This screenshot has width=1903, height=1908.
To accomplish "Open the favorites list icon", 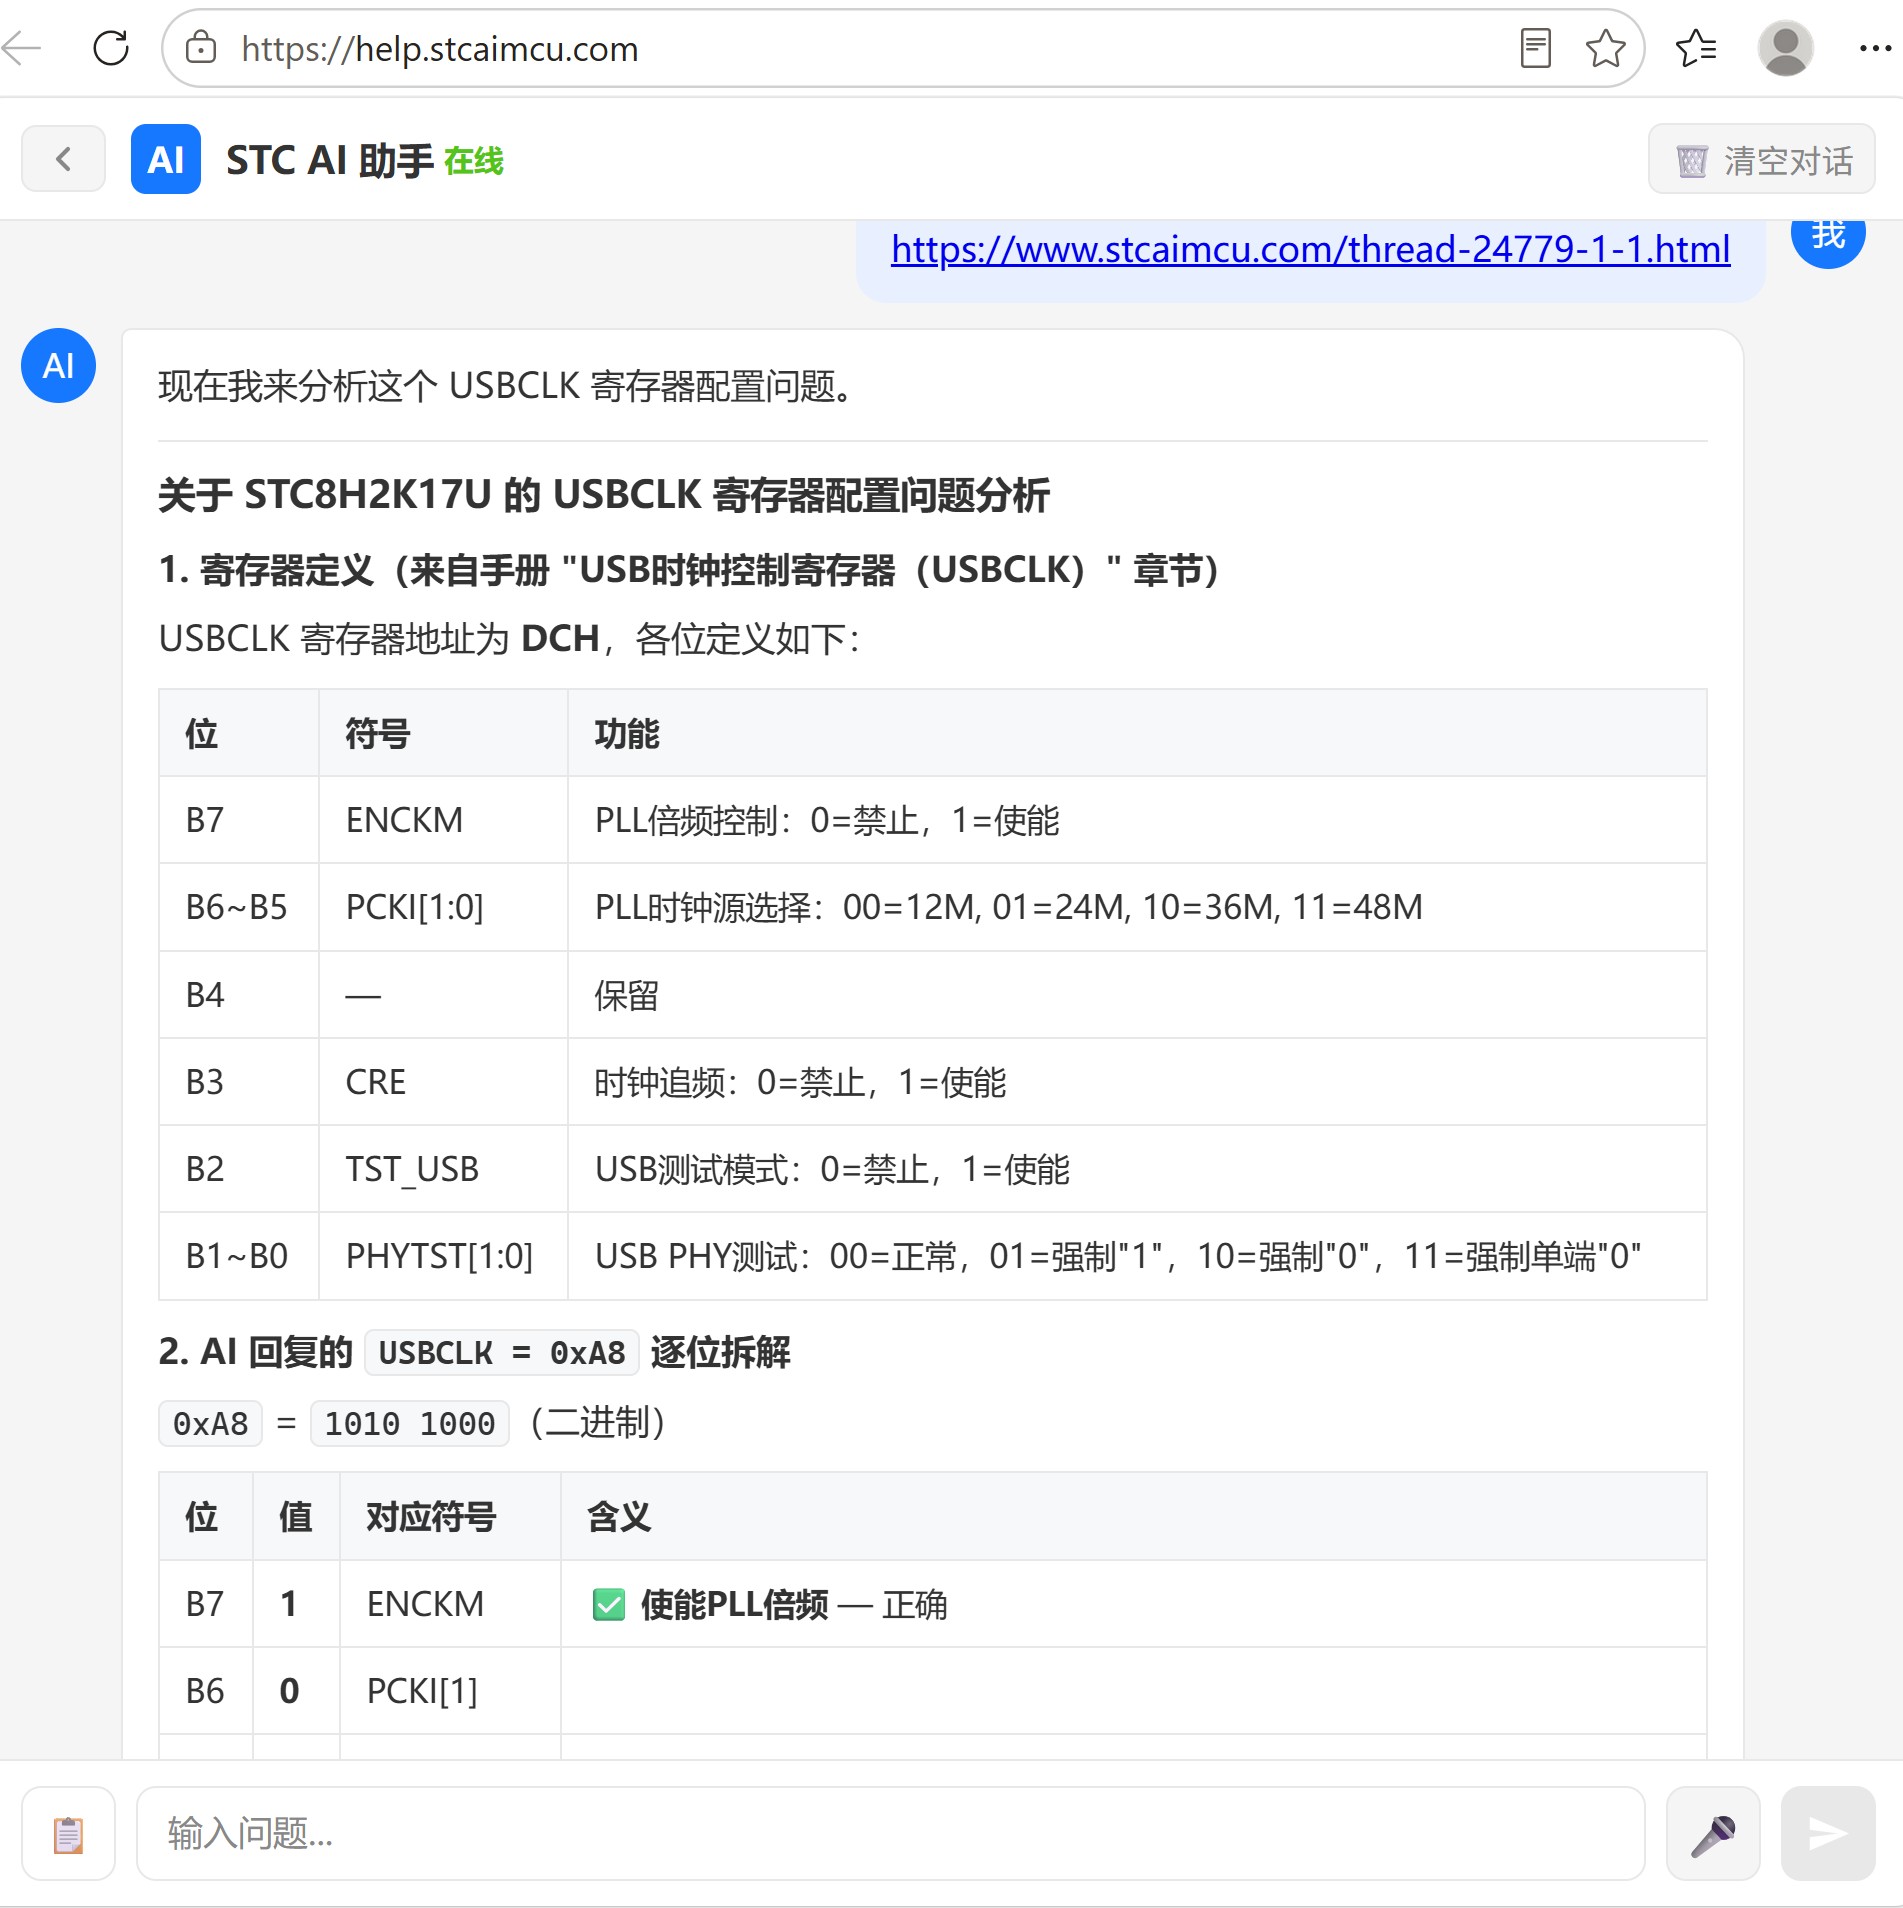I will (1696, 48).
